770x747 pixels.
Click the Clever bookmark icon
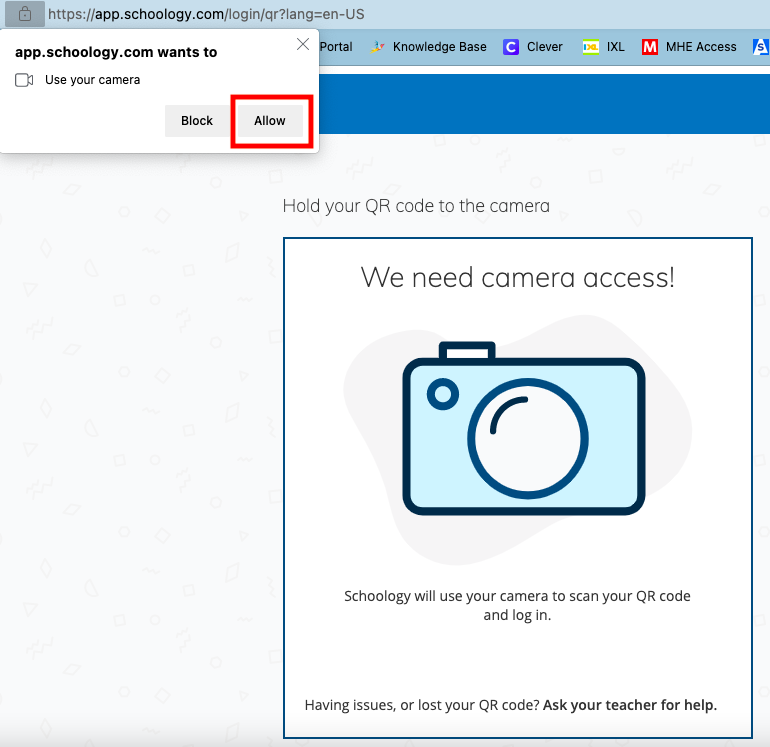(511, 47)
